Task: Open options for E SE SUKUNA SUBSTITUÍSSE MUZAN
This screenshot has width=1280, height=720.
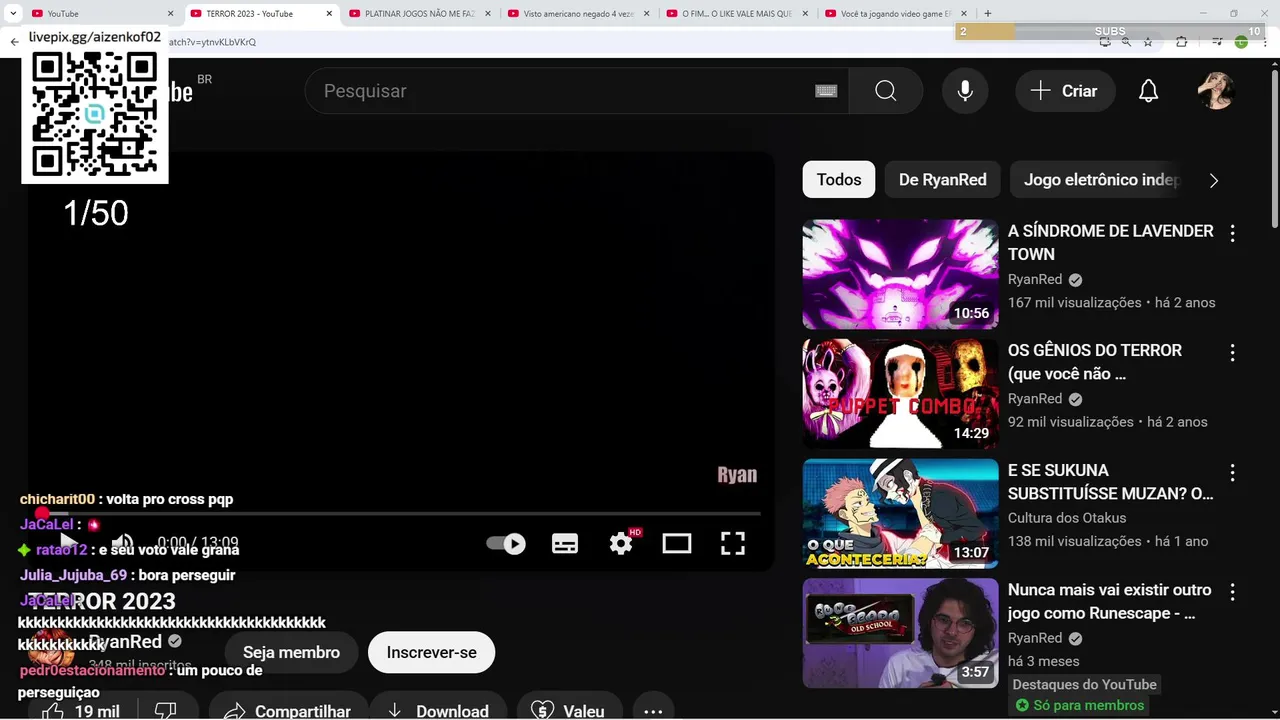Action: click(x=1232, y=472)
